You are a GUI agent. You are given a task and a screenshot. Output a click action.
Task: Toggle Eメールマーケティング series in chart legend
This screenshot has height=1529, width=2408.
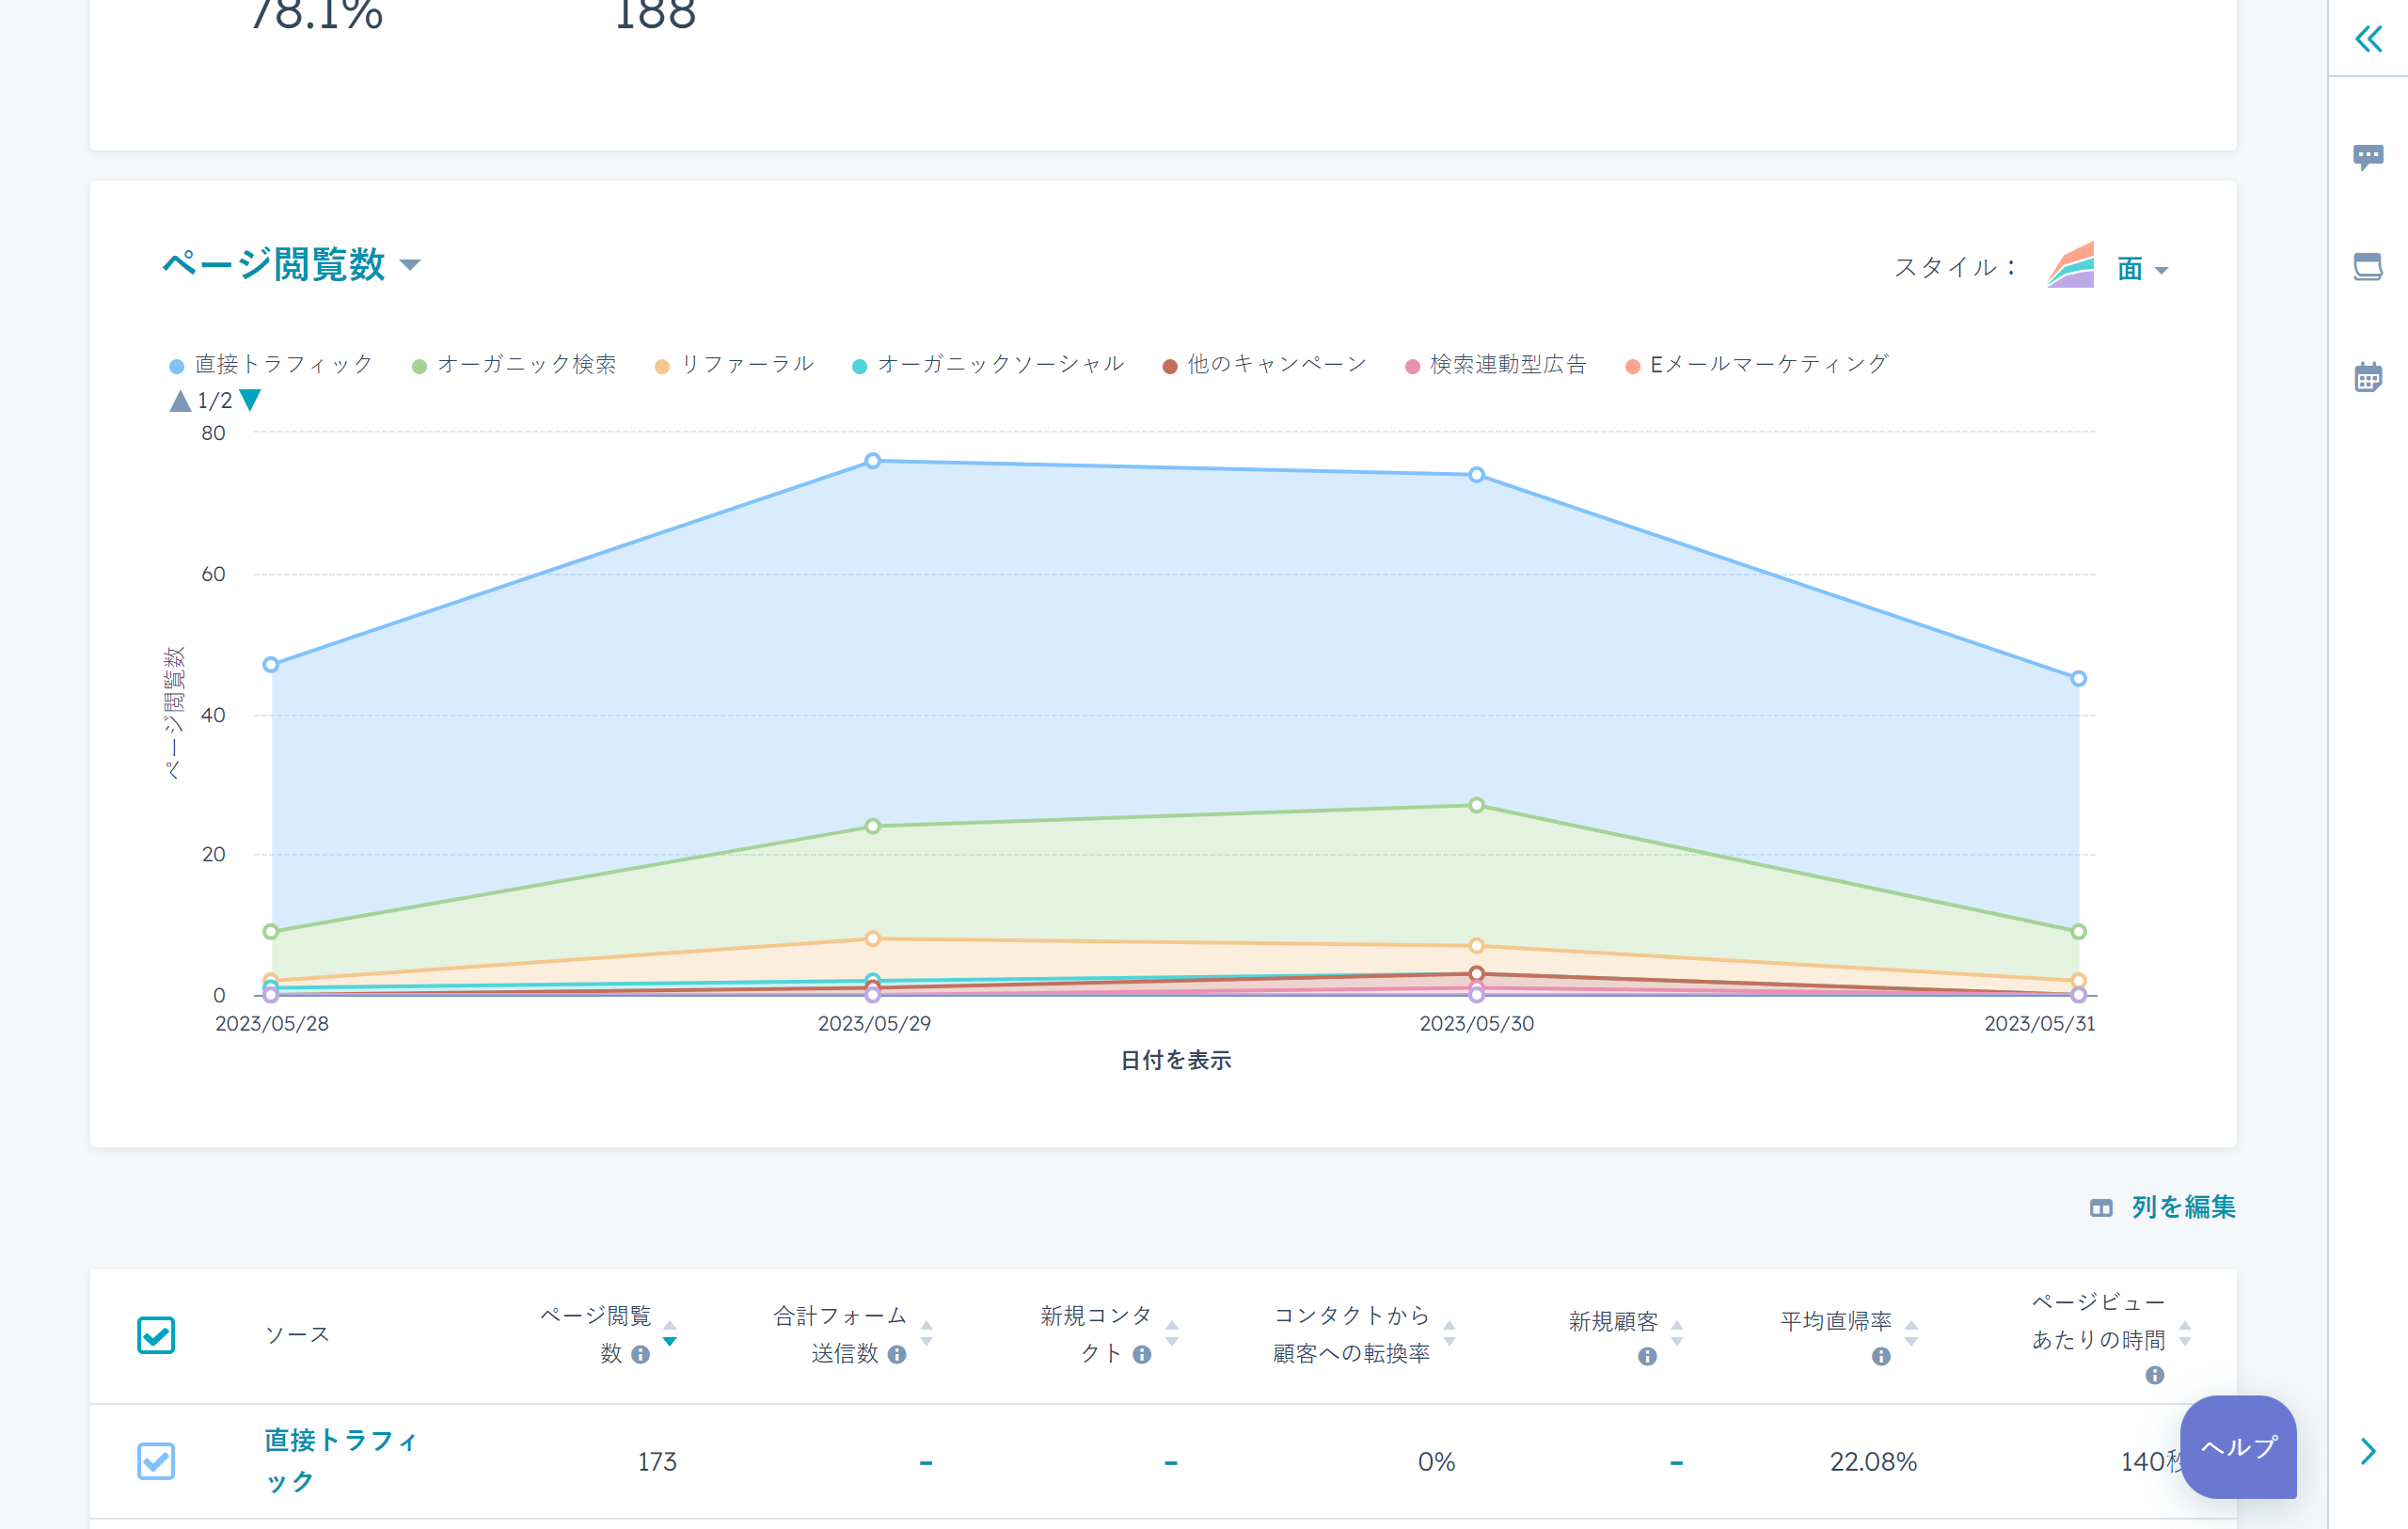tap(1757, 364)
